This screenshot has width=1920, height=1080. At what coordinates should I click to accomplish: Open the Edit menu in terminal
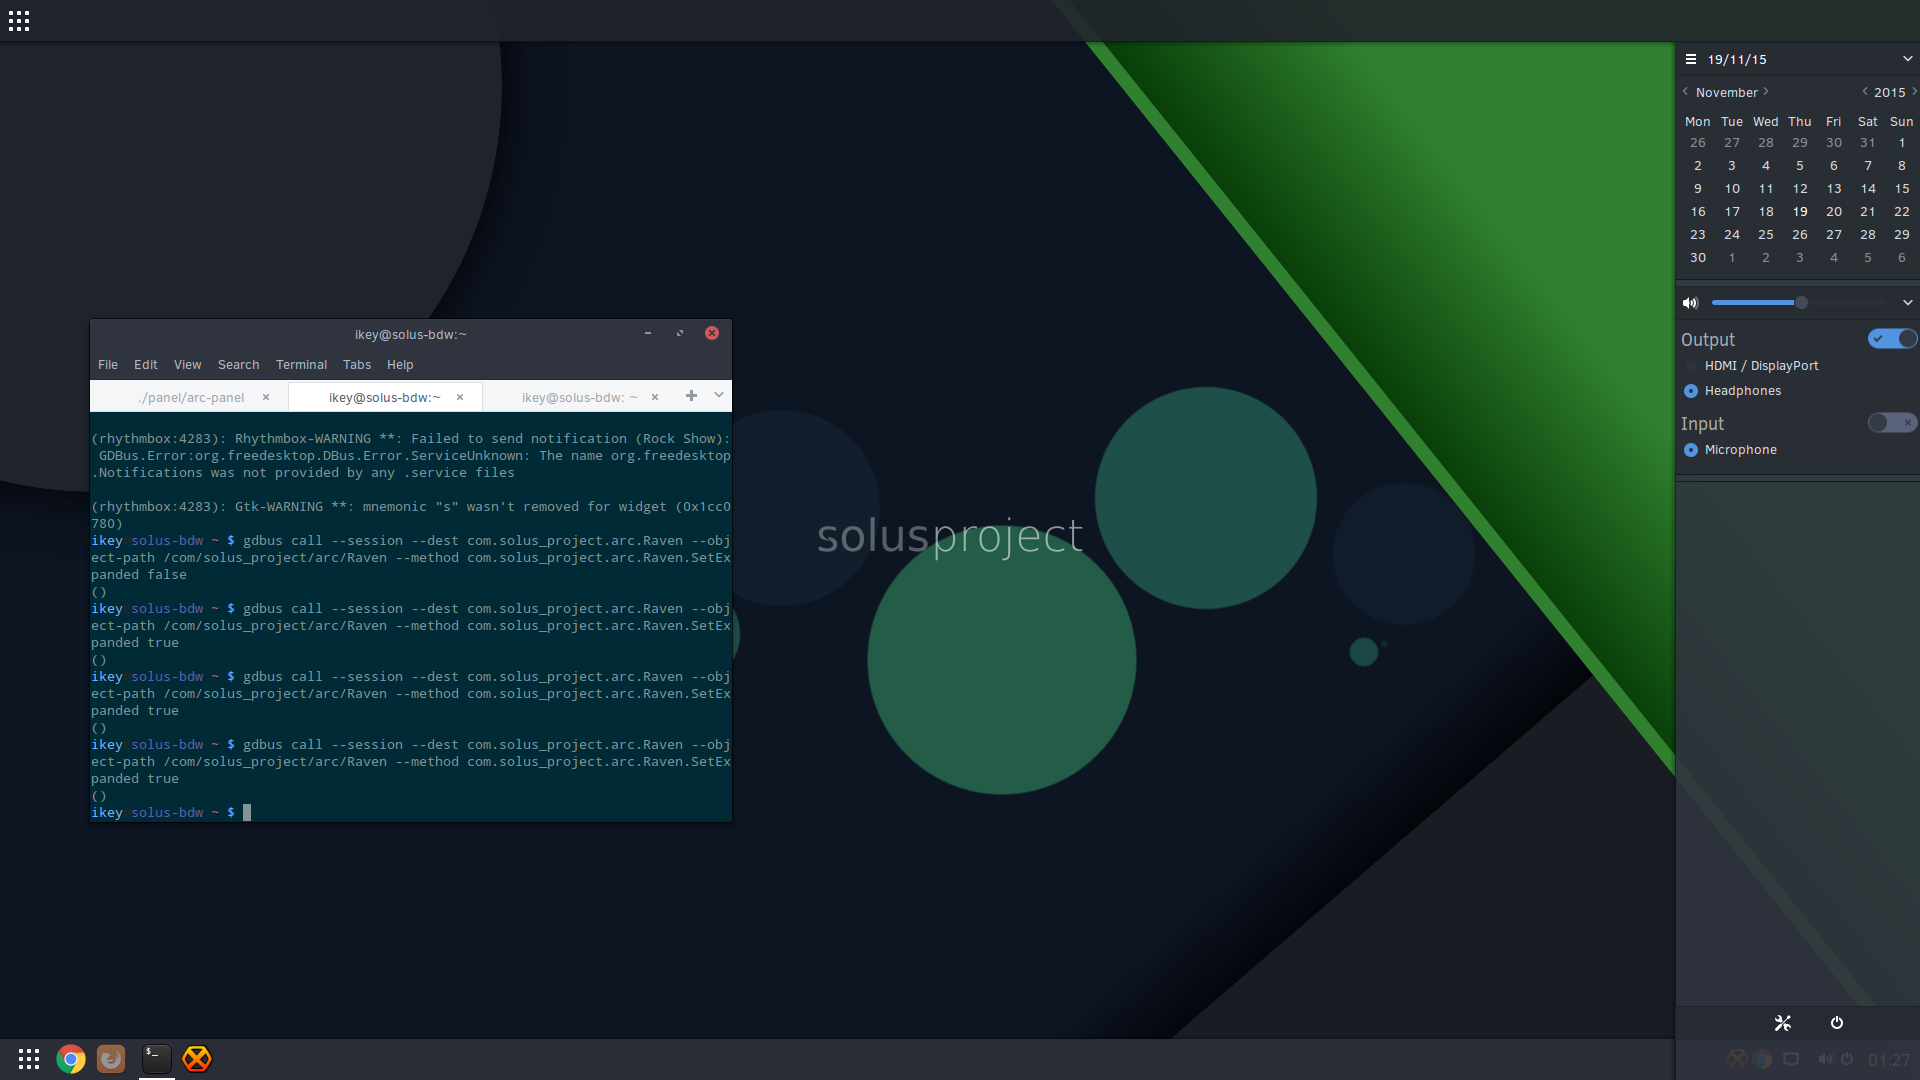(x=146, y=365)
